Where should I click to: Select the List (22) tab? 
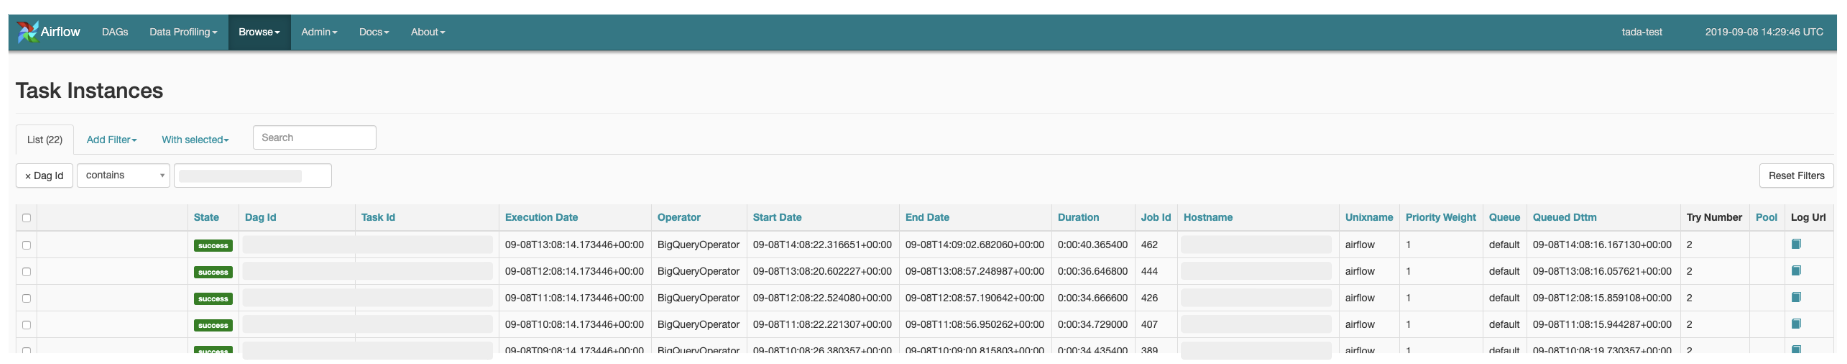(x=45, y=140)
